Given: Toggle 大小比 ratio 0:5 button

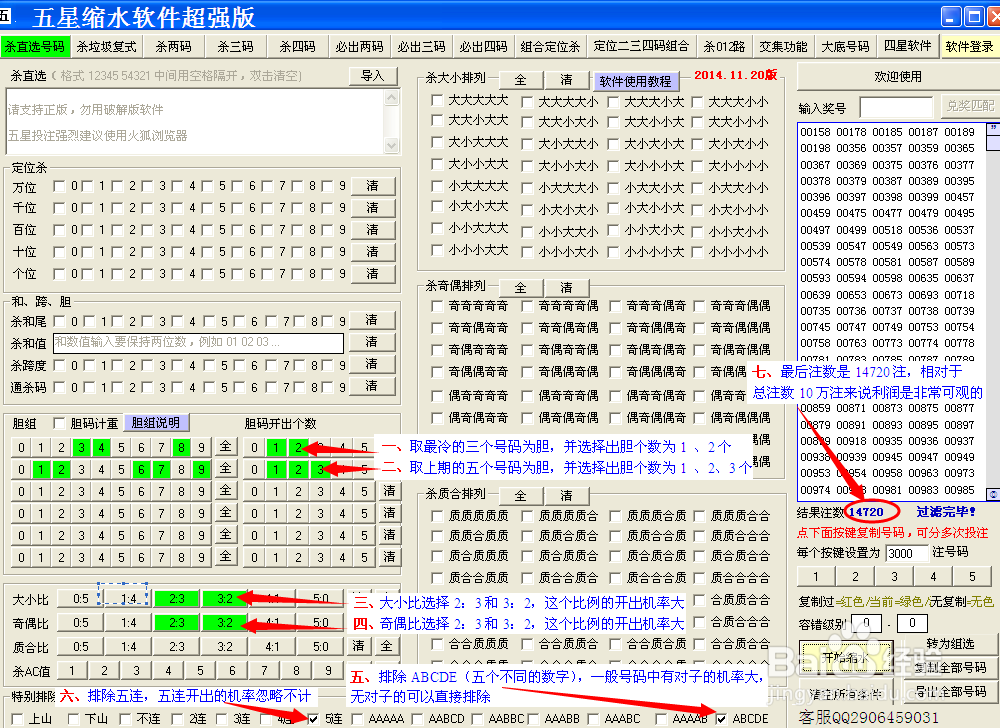Looking at the screenshot, I should [80, 599].
